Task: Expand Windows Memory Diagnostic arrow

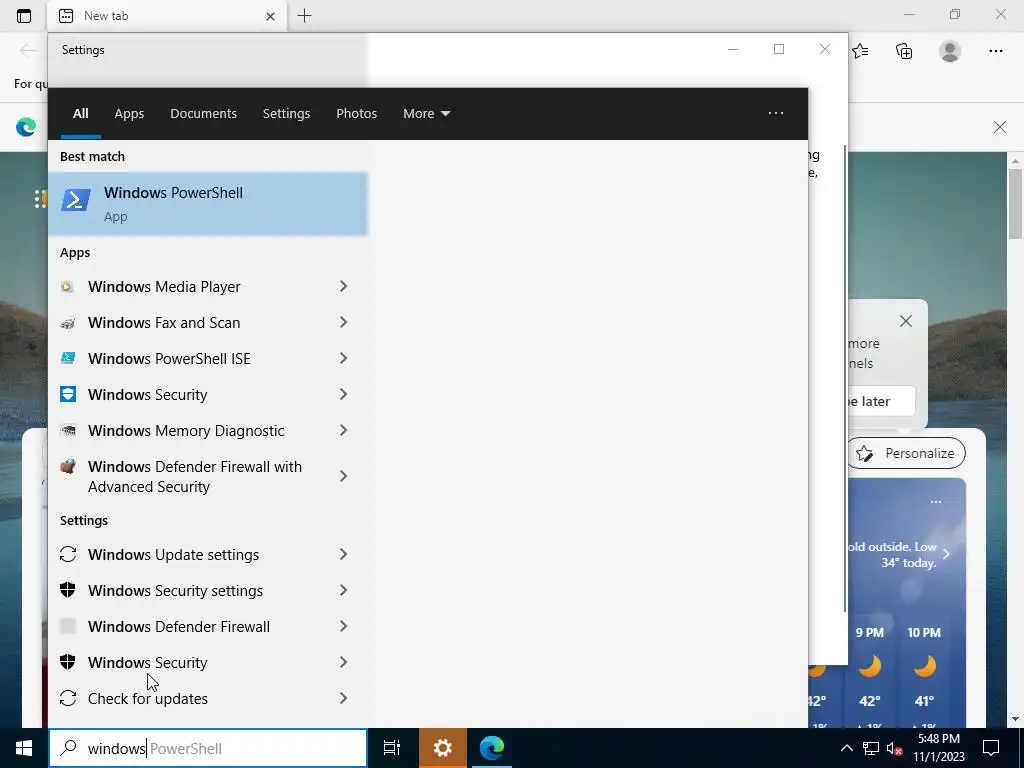Action: click(344, 430)
